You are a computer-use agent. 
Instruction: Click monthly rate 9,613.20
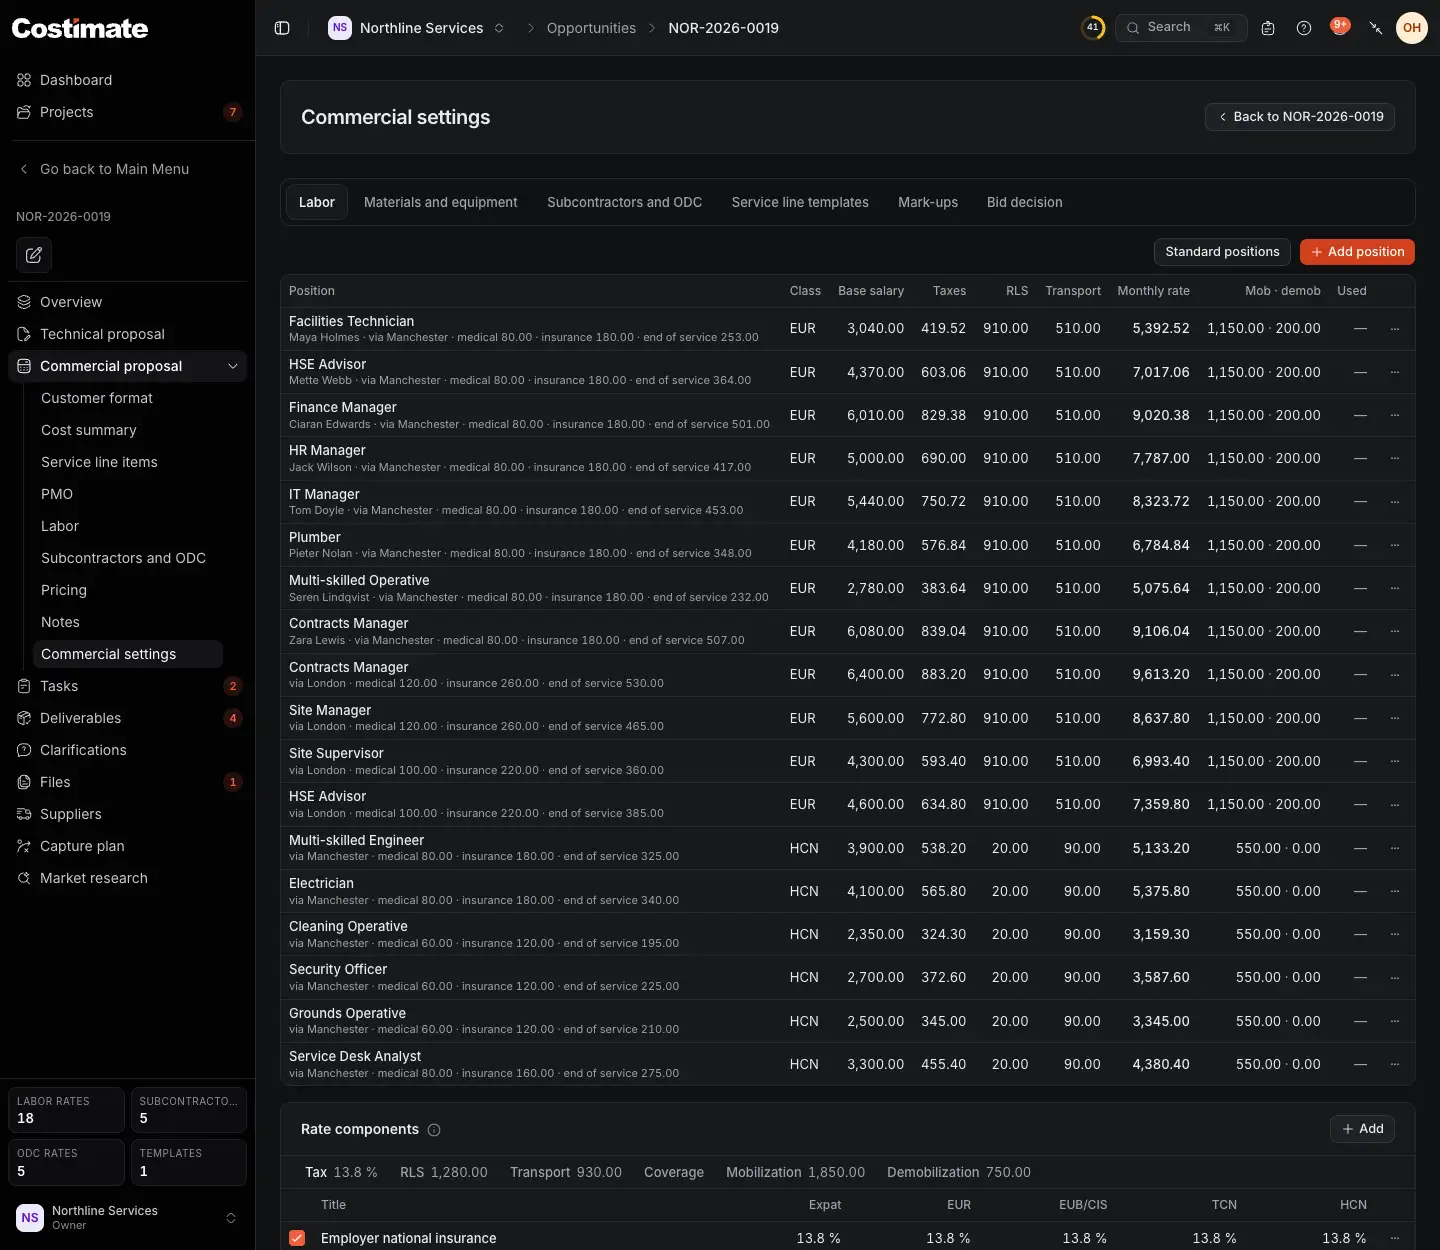point(1161,674)
